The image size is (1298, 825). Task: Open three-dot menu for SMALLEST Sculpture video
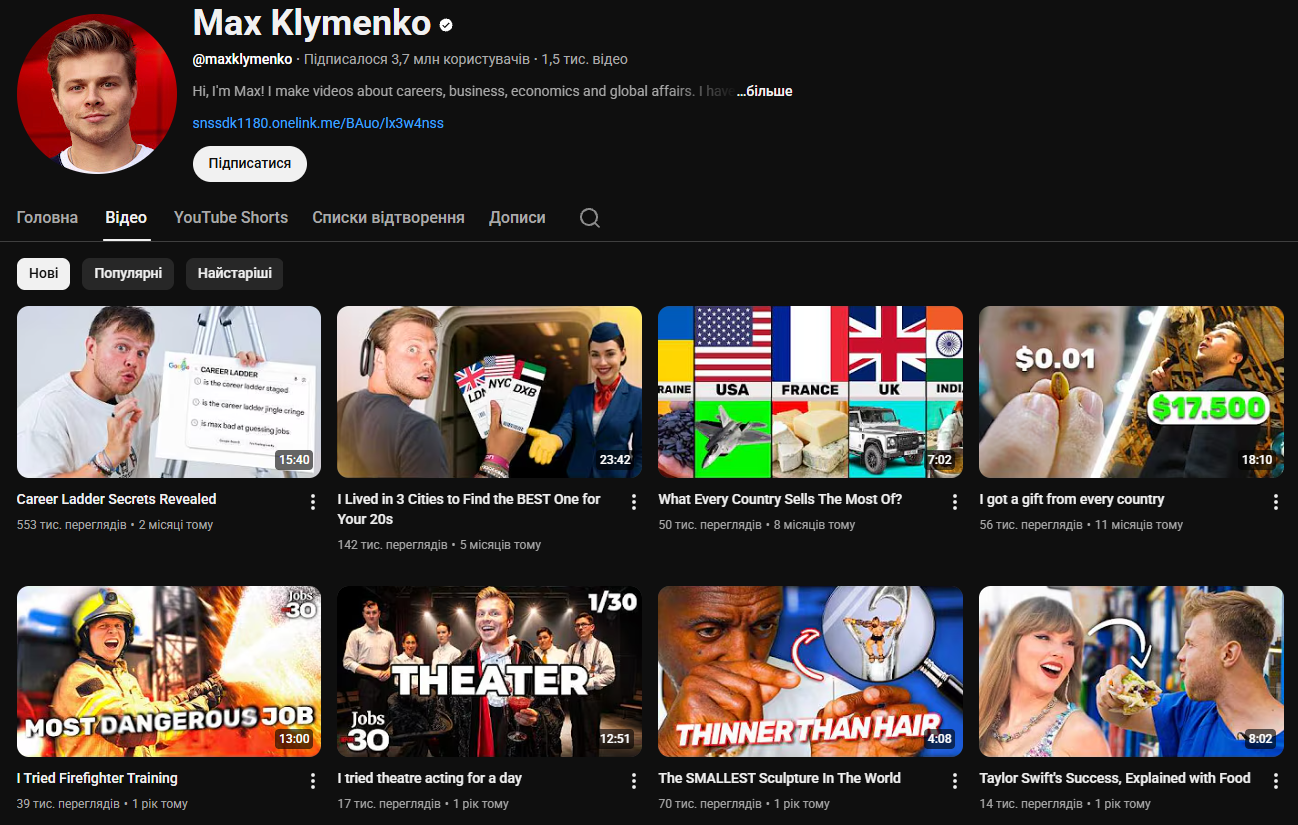(955, 781)
